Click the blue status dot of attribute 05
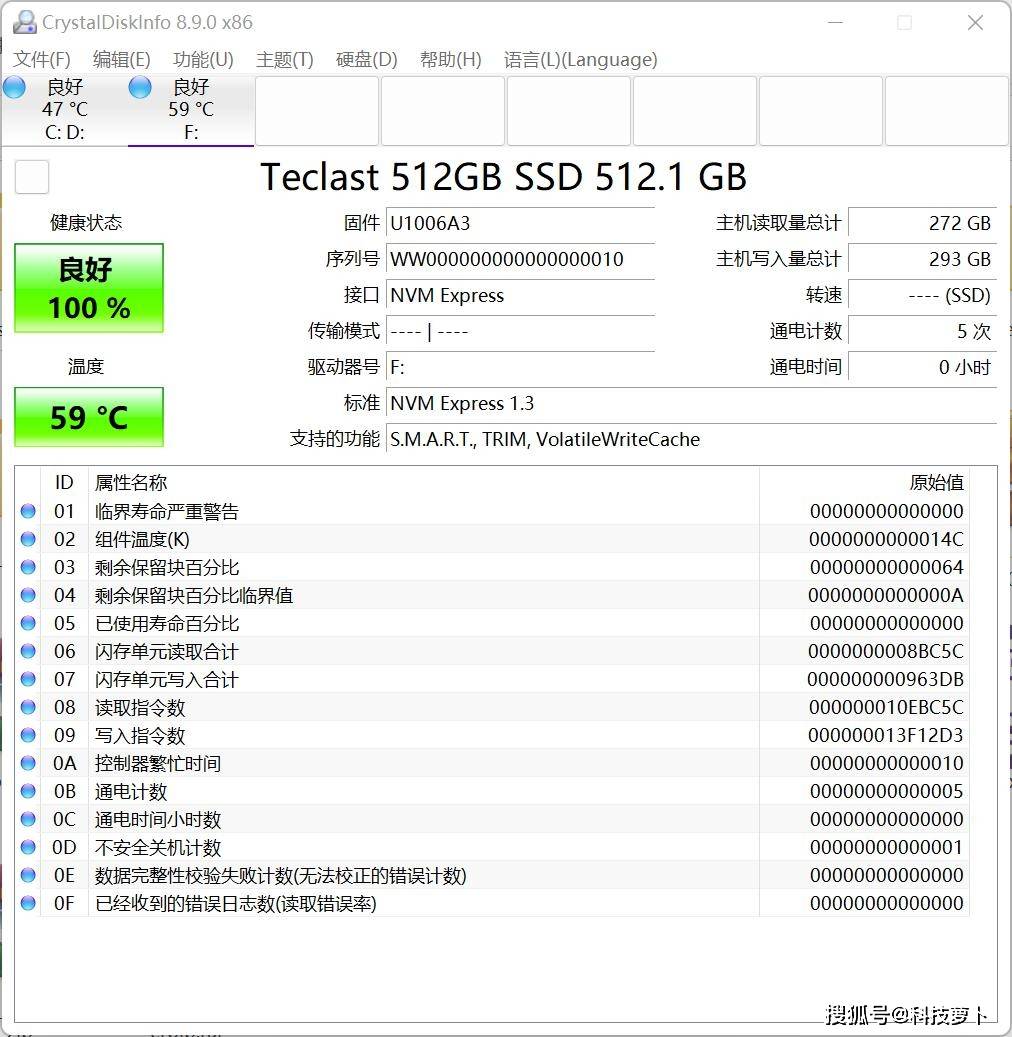The image size is (1012, 1037). tap(28, 623)
